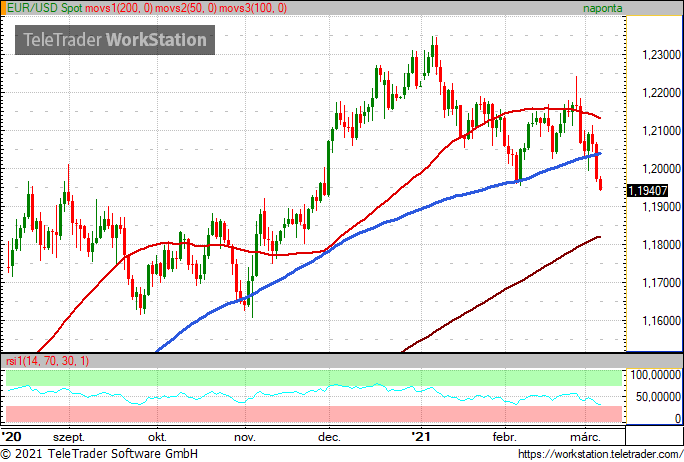Click the márc. month label
Screen dimensions: 684x462
click(x=586, y=437)
